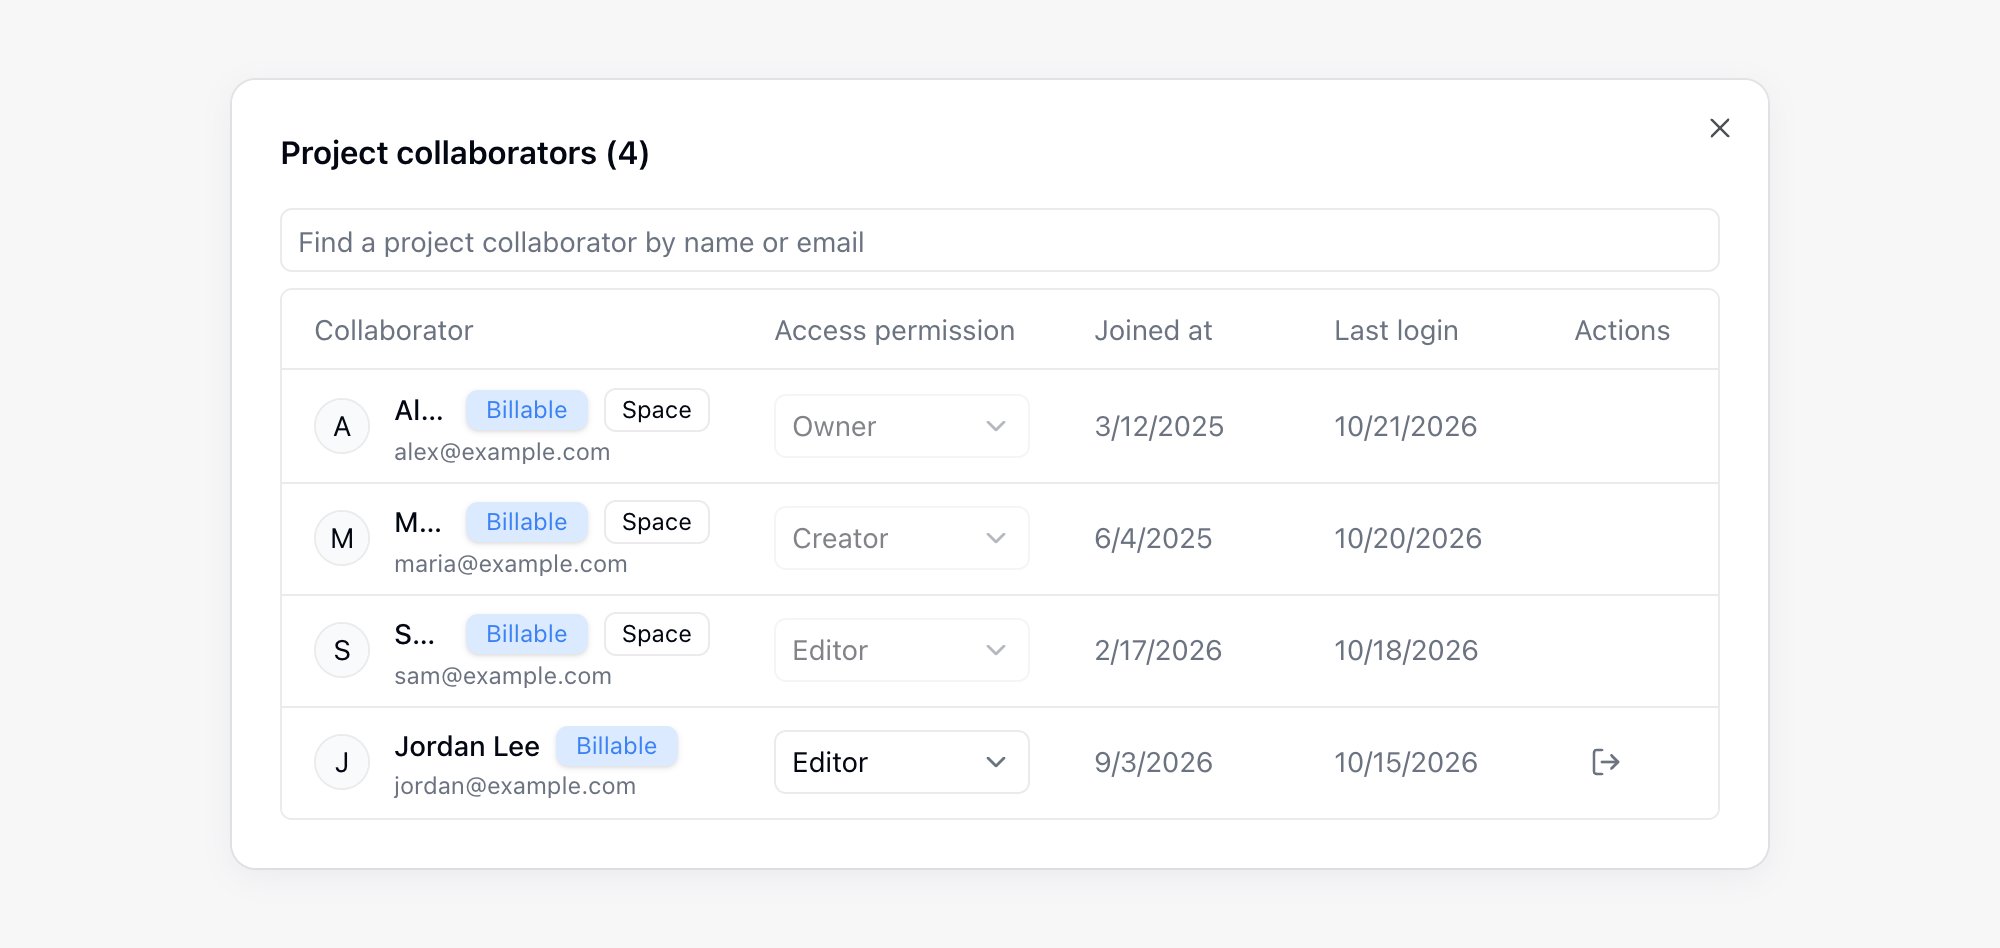Click the Actions column header
This screenshot has height=948, width=2000.
[x=1622, y=330]
